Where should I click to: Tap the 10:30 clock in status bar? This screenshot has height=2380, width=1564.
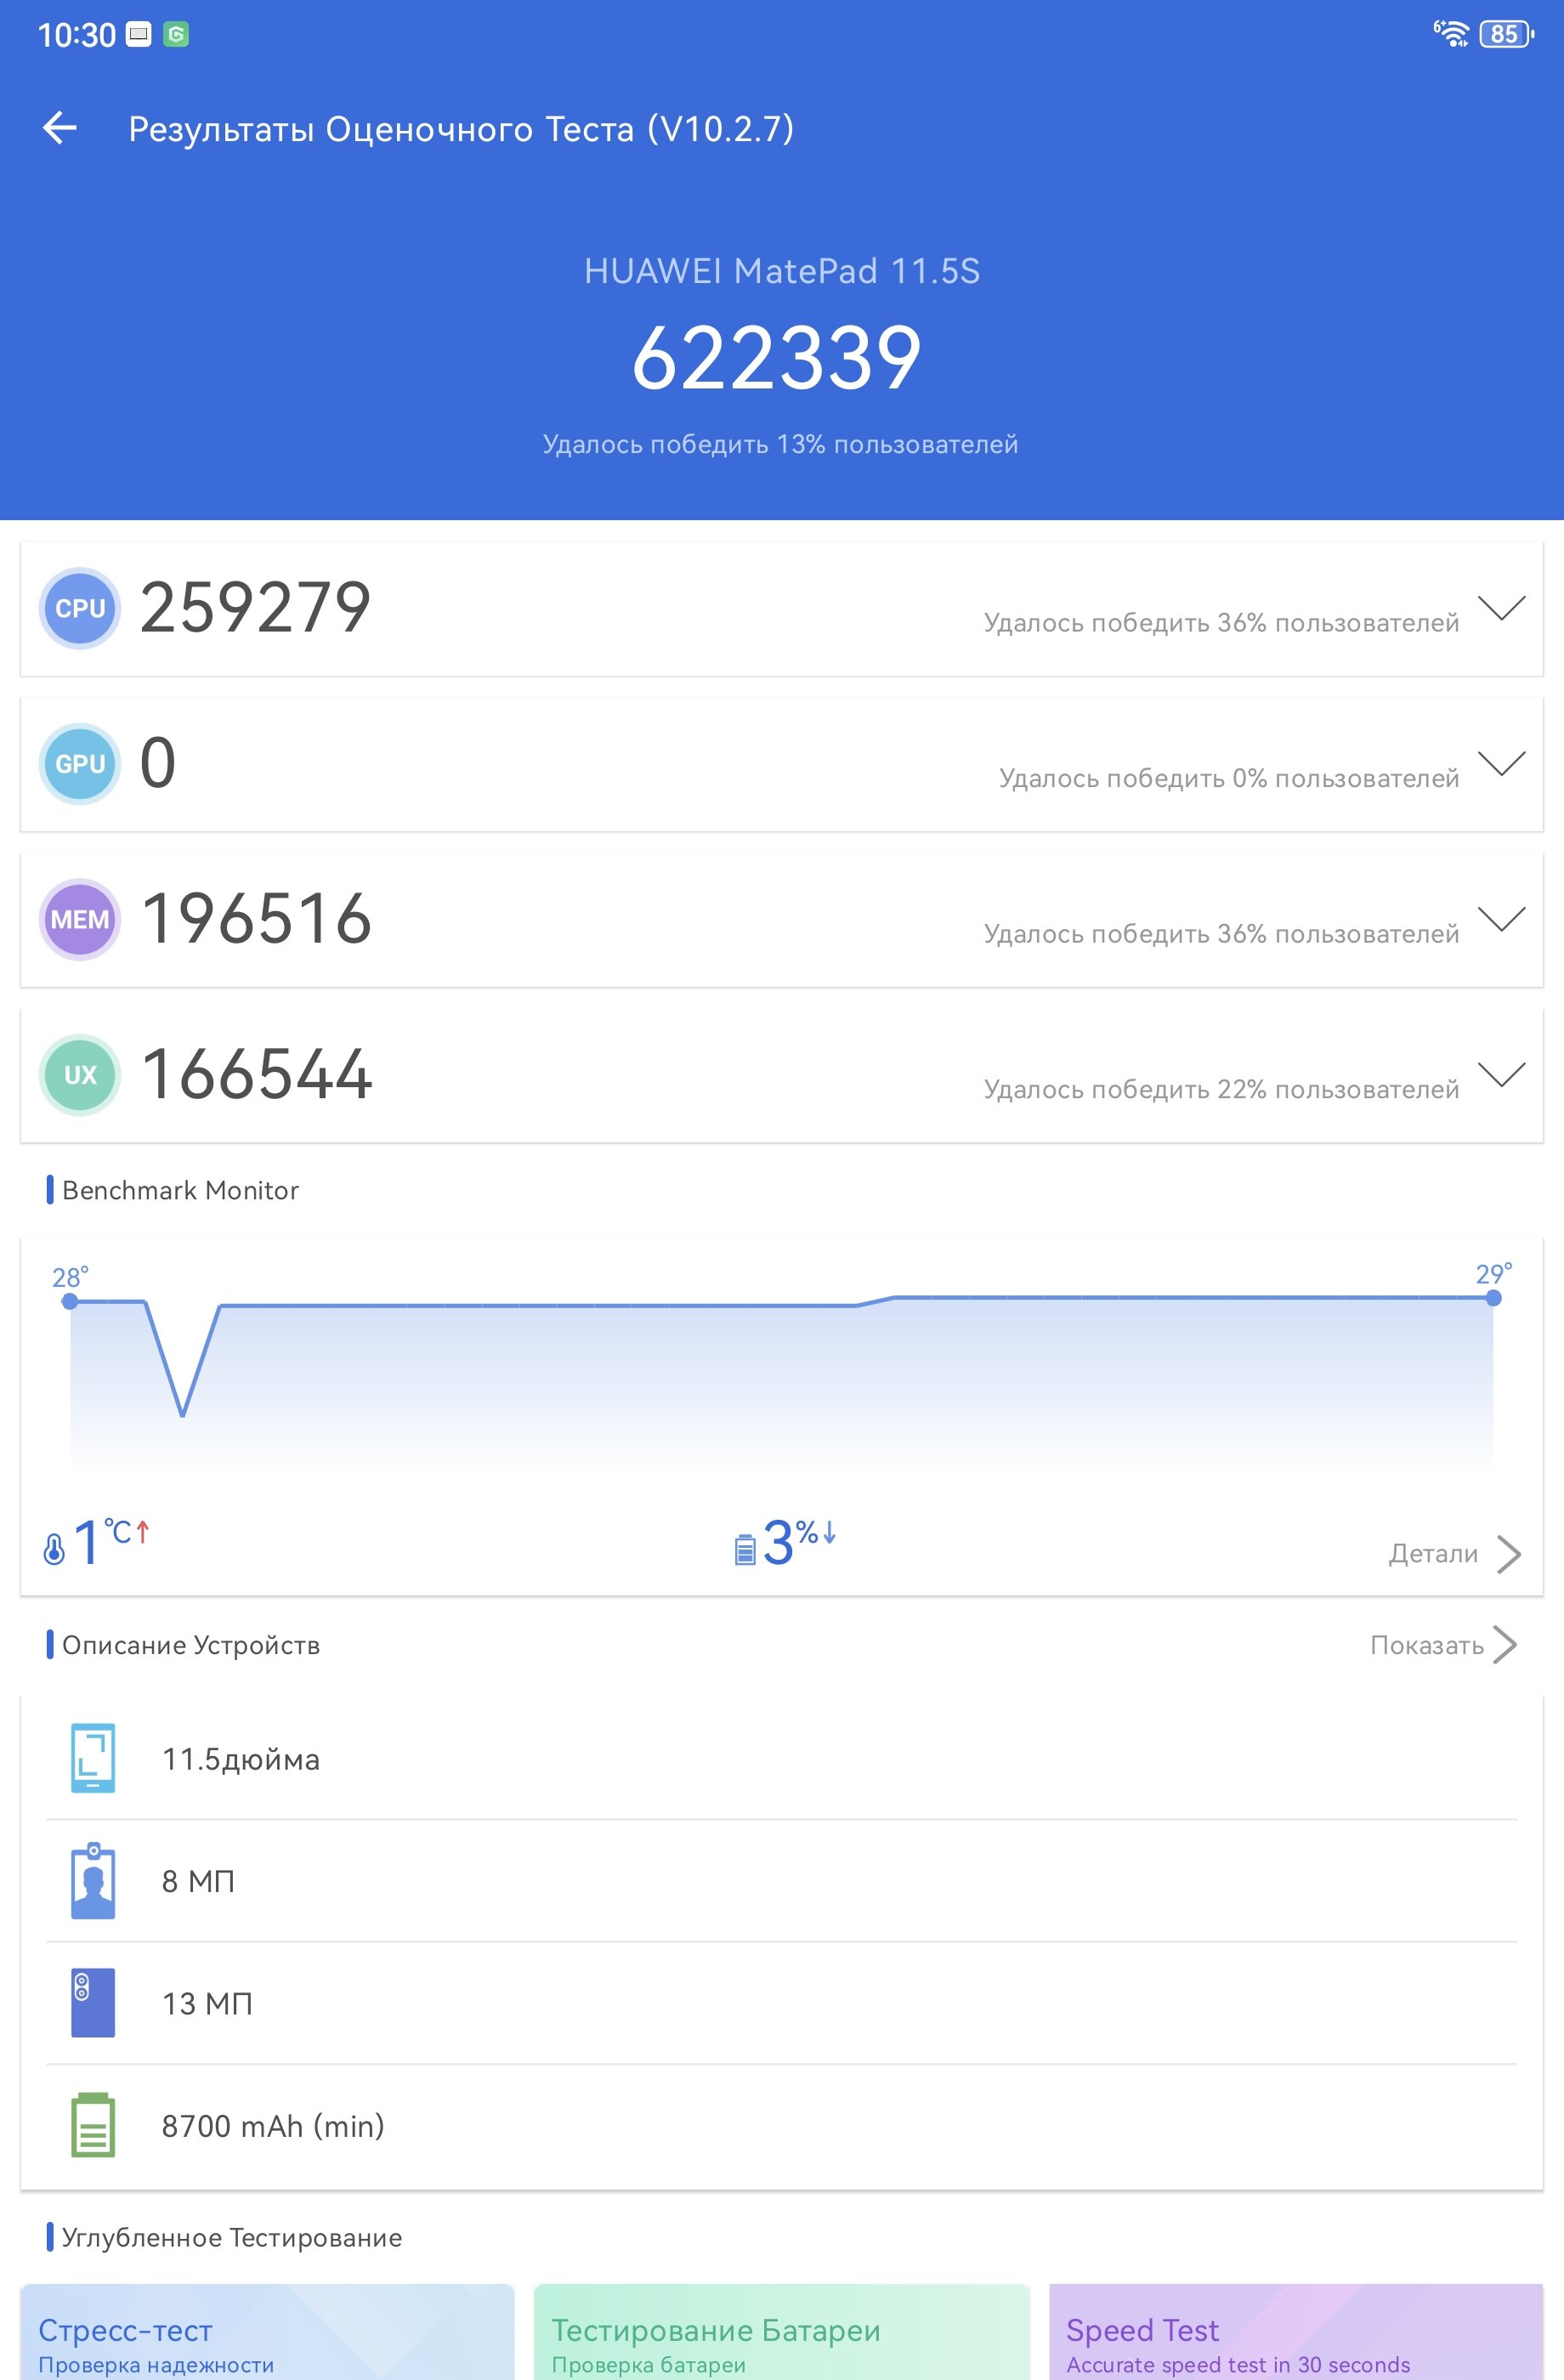click(77, 35)
